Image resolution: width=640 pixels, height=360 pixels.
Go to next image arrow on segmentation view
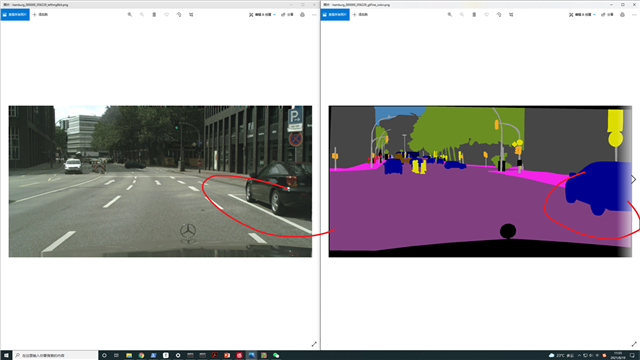[633, 179]
